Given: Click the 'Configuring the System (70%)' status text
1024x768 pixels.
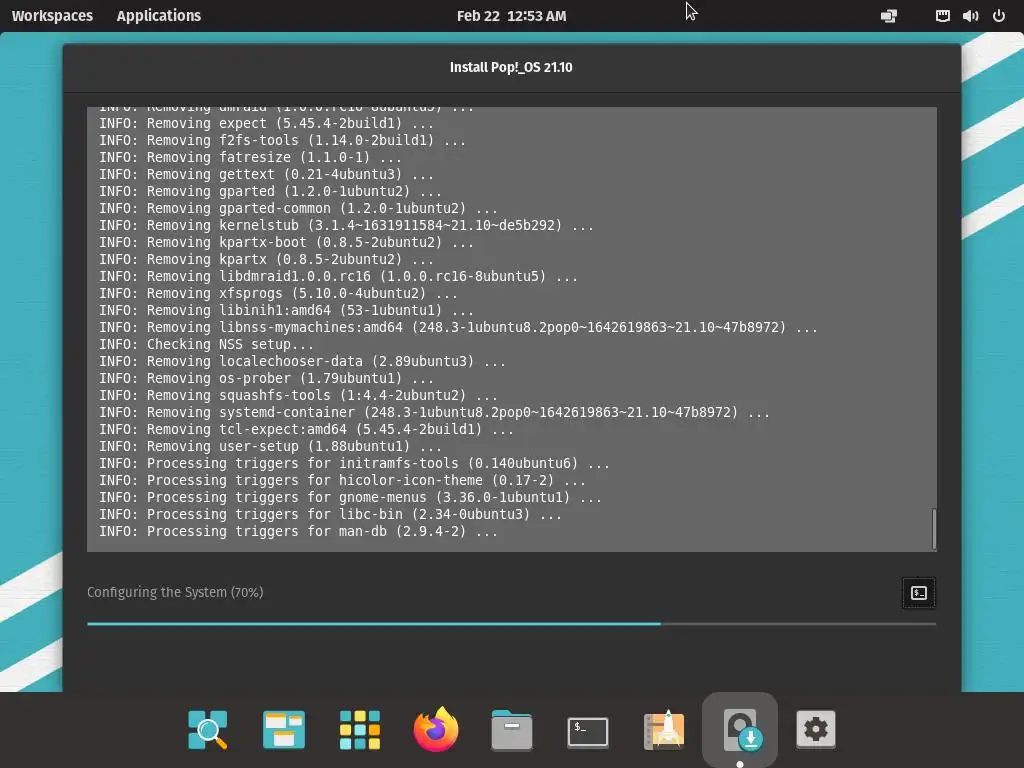Looking at the screenshot, I should tap(175, 592).
